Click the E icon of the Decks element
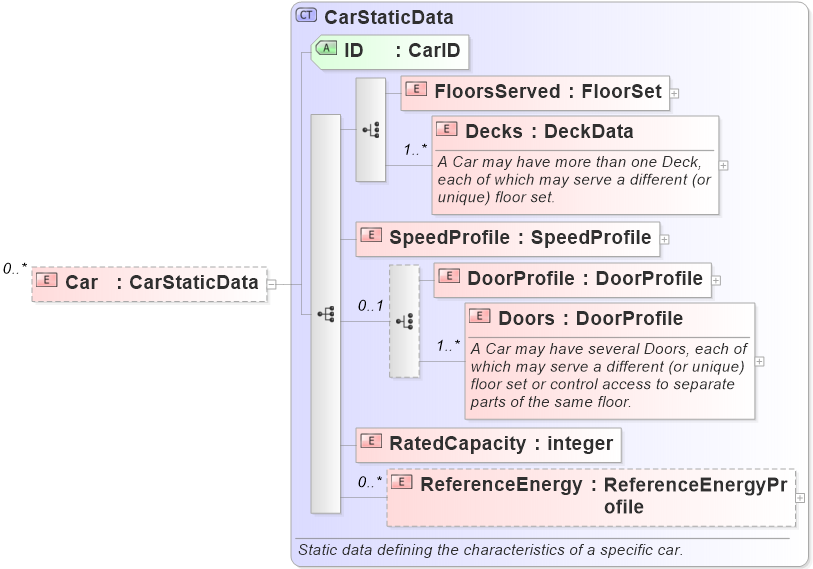This screenshot has width=813, height=569. (447, 129)
